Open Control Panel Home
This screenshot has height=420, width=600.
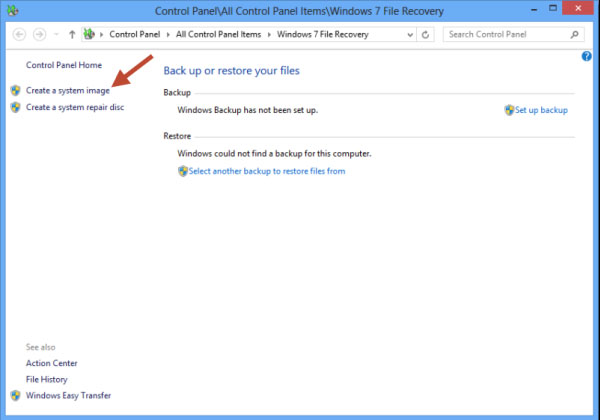click(64, 65)
